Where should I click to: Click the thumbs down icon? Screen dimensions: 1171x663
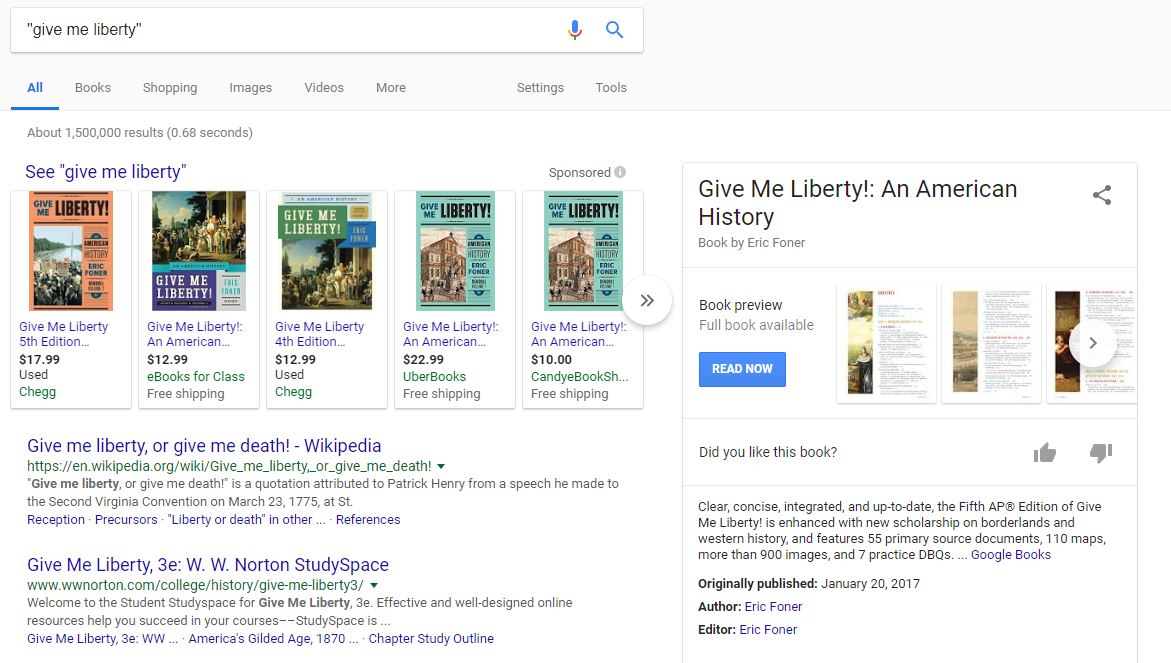pos(1100,453)
